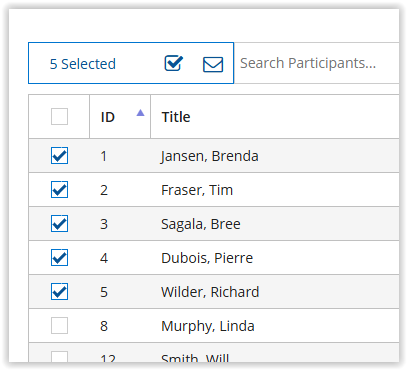Open the Fraser, Tim participant entry
Screen dimensions: 407x370
pyautogui.click(x=197, y=190)
